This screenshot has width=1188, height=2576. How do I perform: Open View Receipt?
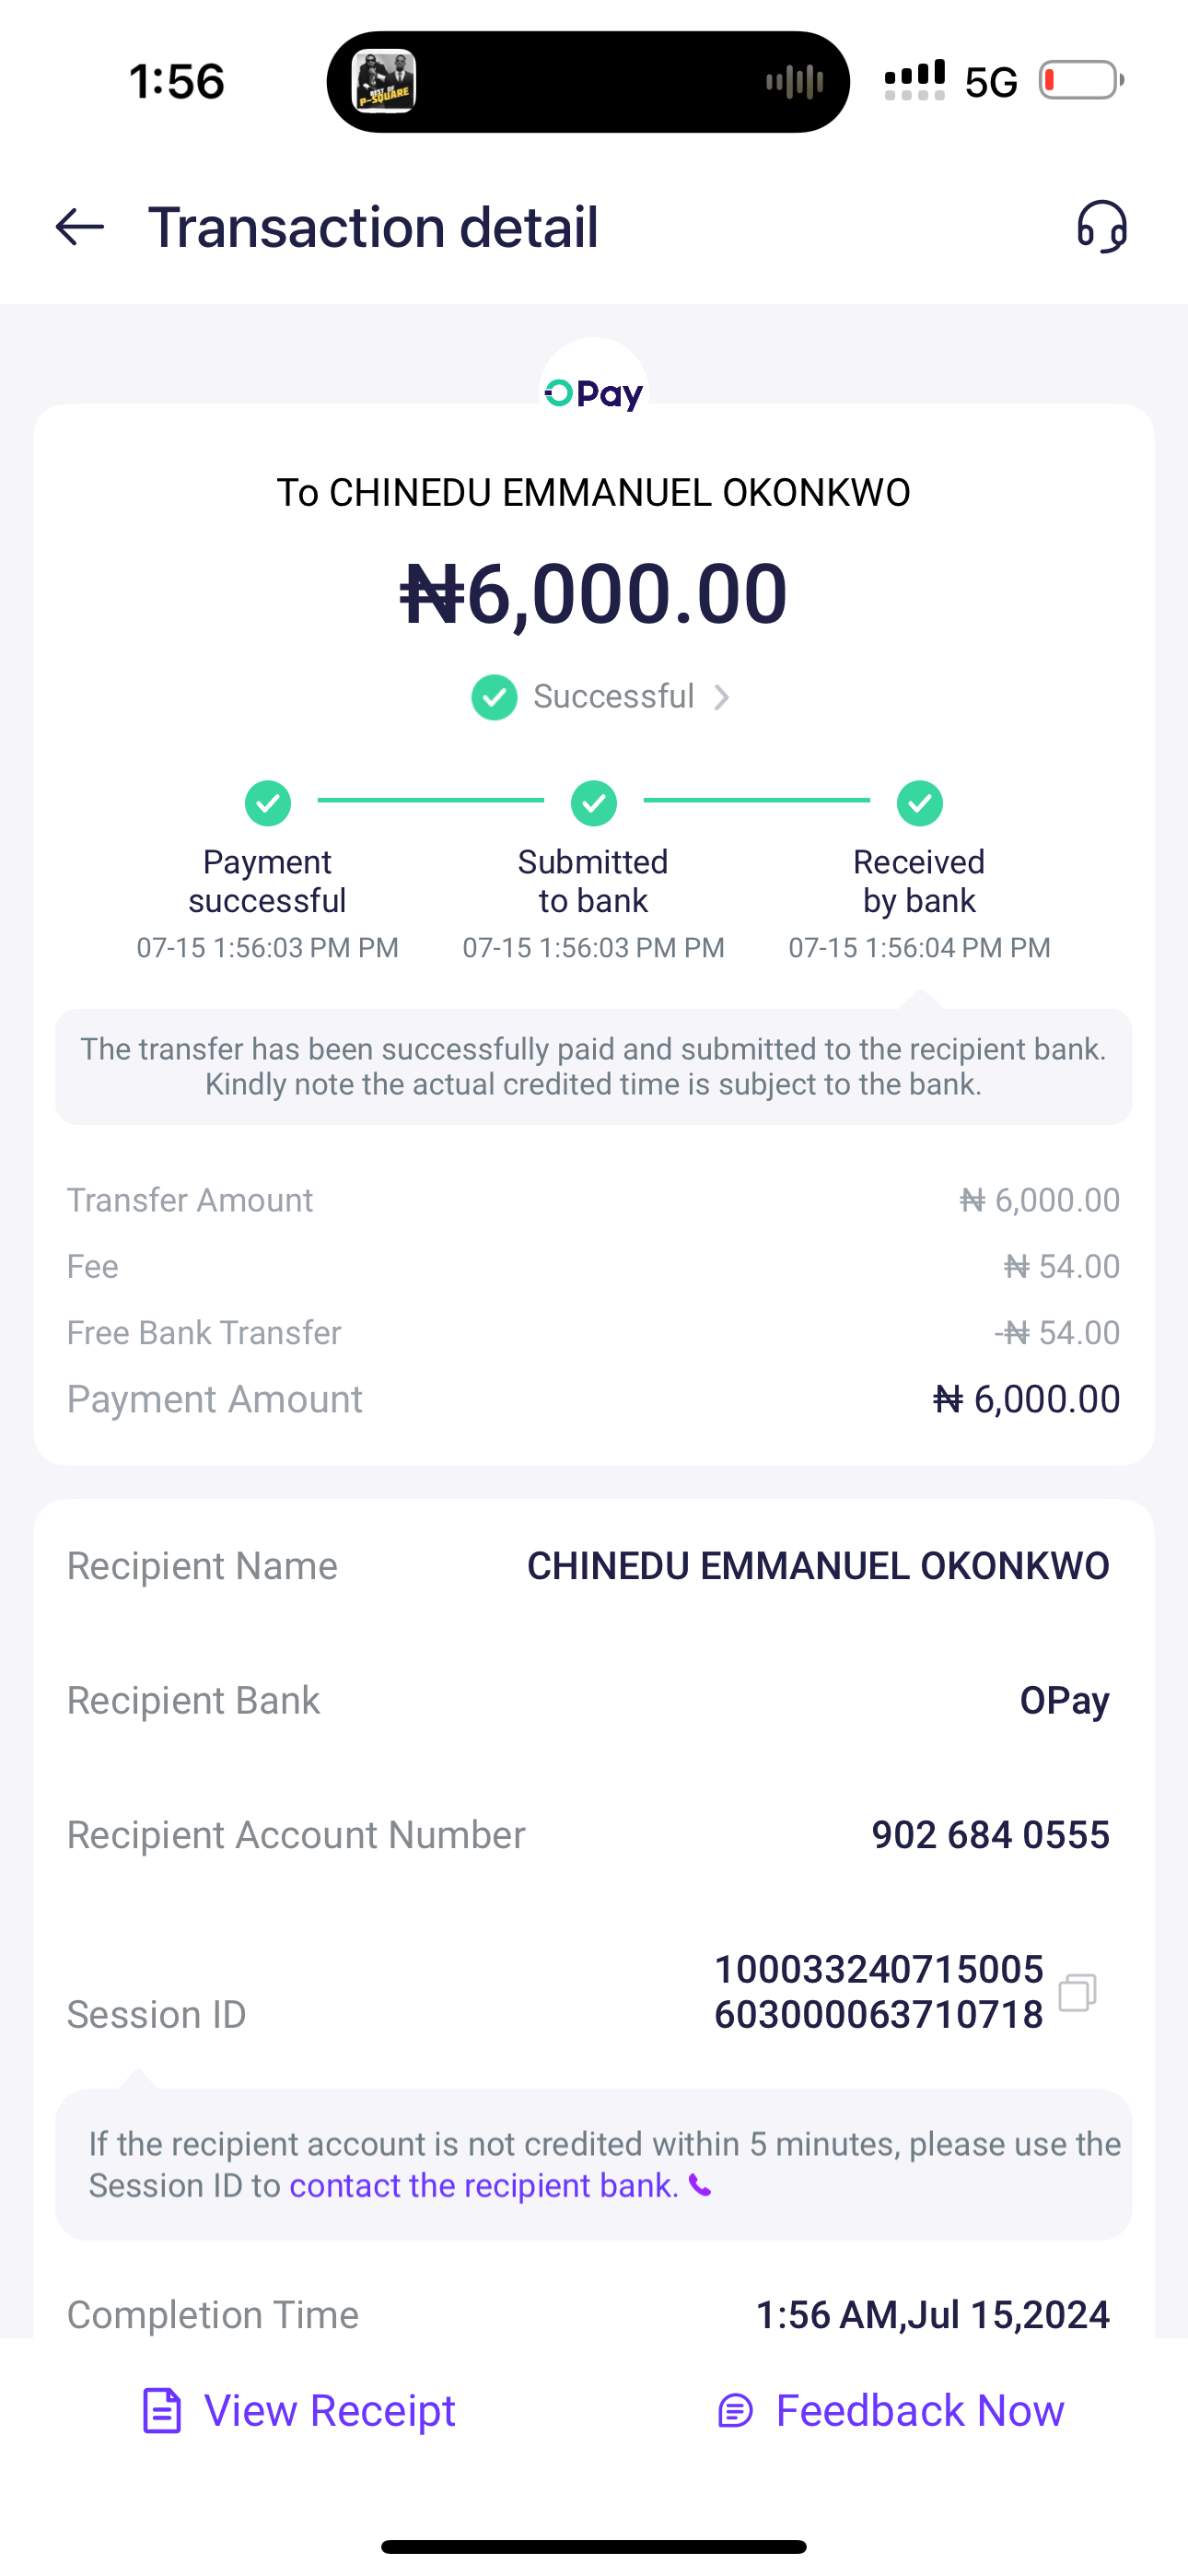coord(329,2410)
